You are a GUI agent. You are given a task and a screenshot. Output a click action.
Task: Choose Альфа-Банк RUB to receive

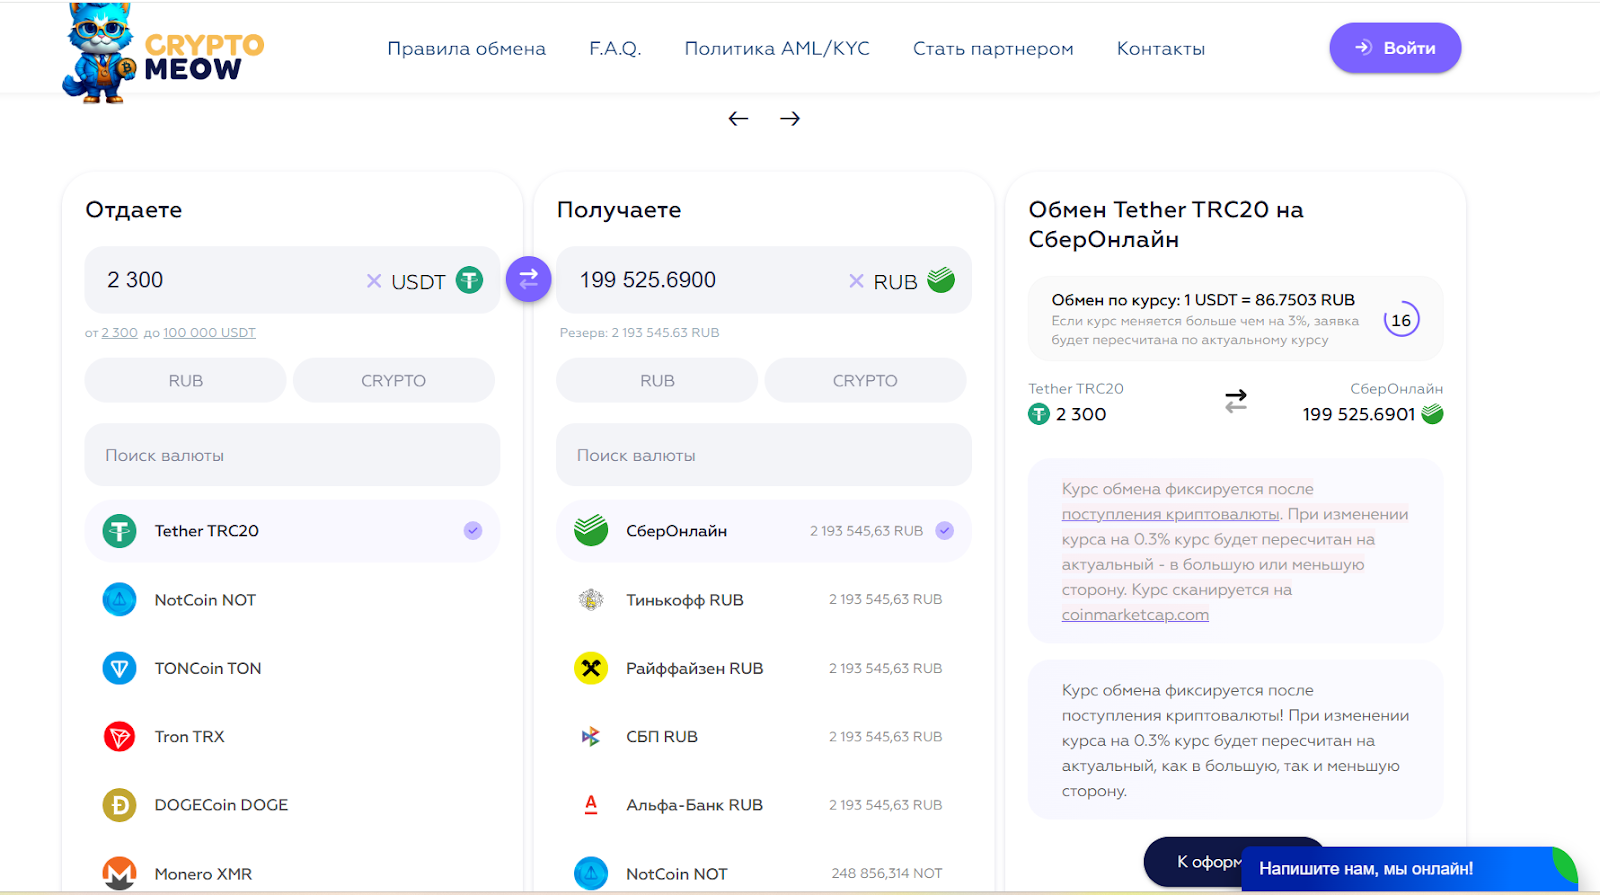[x=764, y=805]
